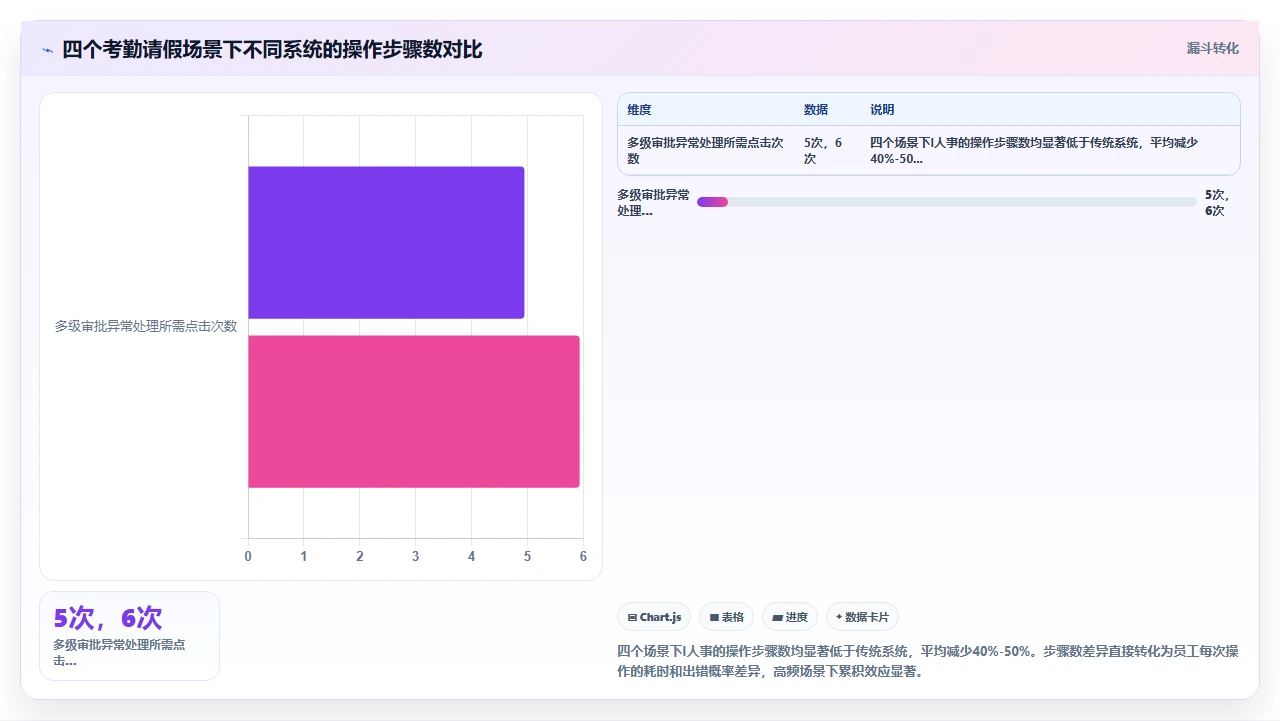Click the purple bar in the chart

click(x=386, y=242)
